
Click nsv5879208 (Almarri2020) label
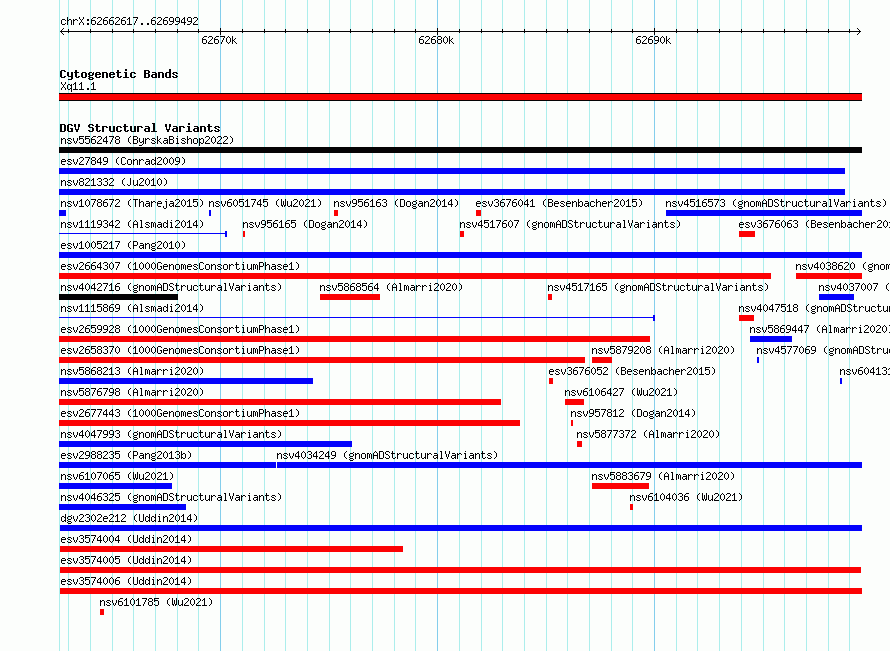663,350
